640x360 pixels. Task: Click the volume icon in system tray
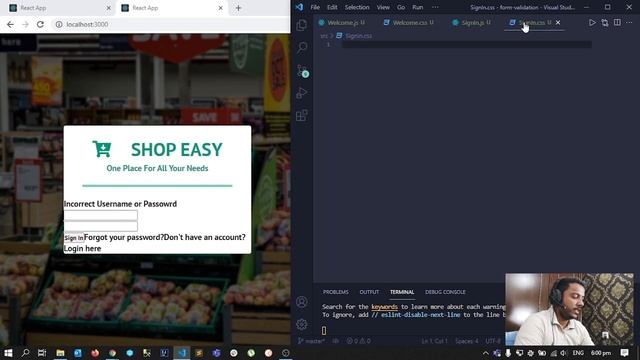tap(564, 353)
